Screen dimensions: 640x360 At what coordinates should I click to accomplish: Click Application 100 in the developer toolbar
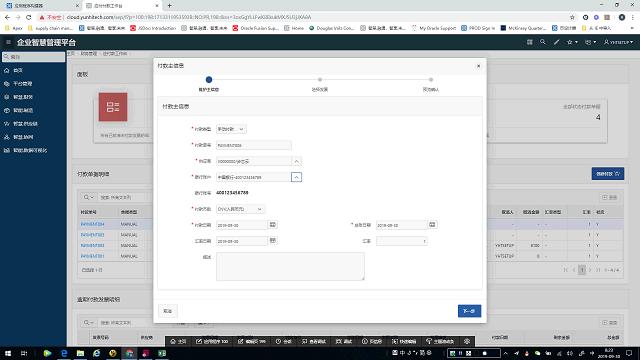click(212, 341)
